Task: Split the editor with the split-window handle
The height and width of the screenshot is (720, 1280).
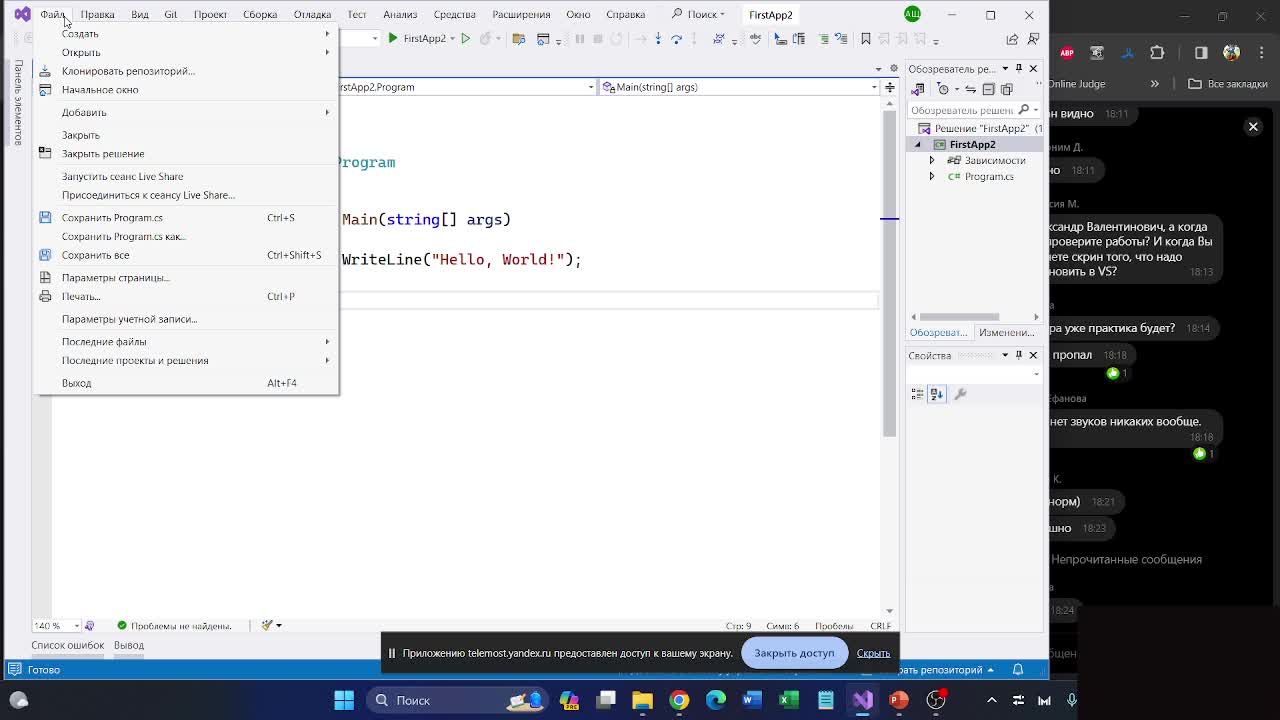Action: tap(889, 87)
